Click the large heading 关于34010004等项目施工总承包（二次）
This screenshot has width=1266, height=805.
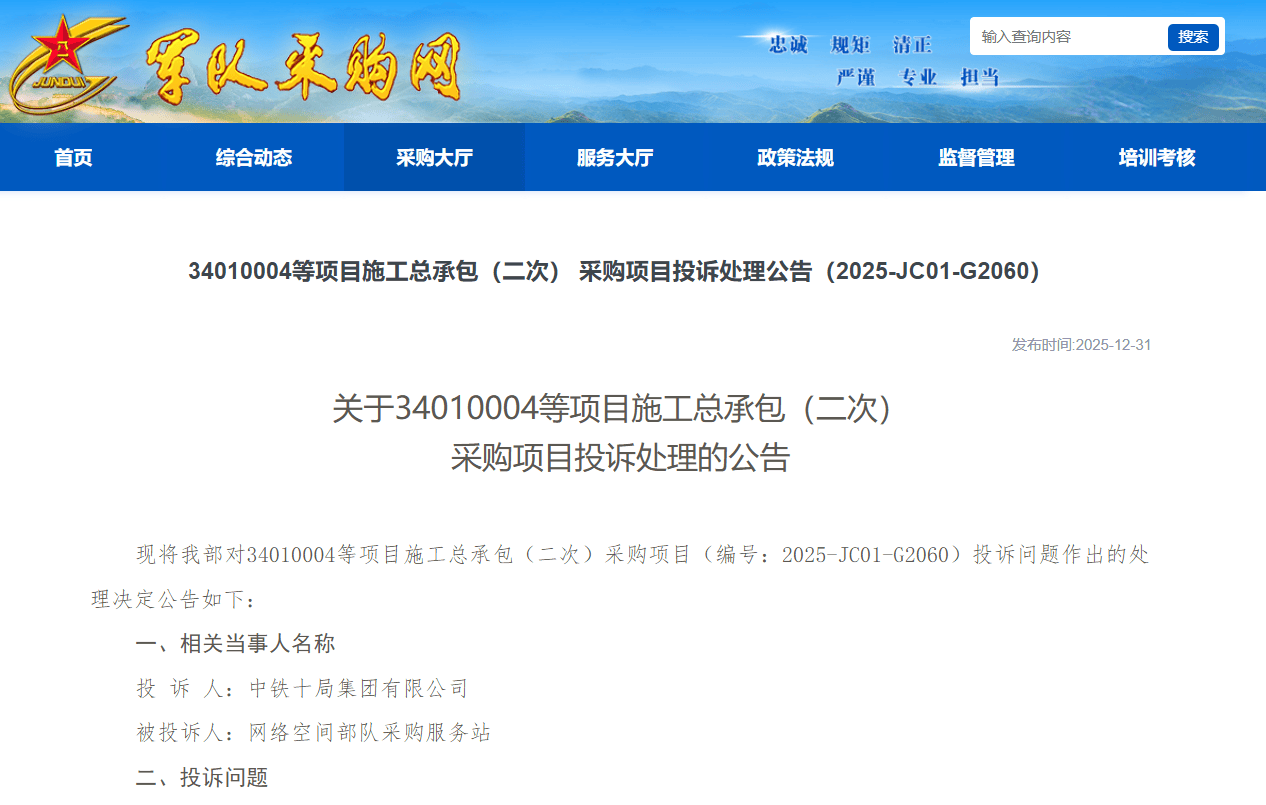click(x=612, y=409)
